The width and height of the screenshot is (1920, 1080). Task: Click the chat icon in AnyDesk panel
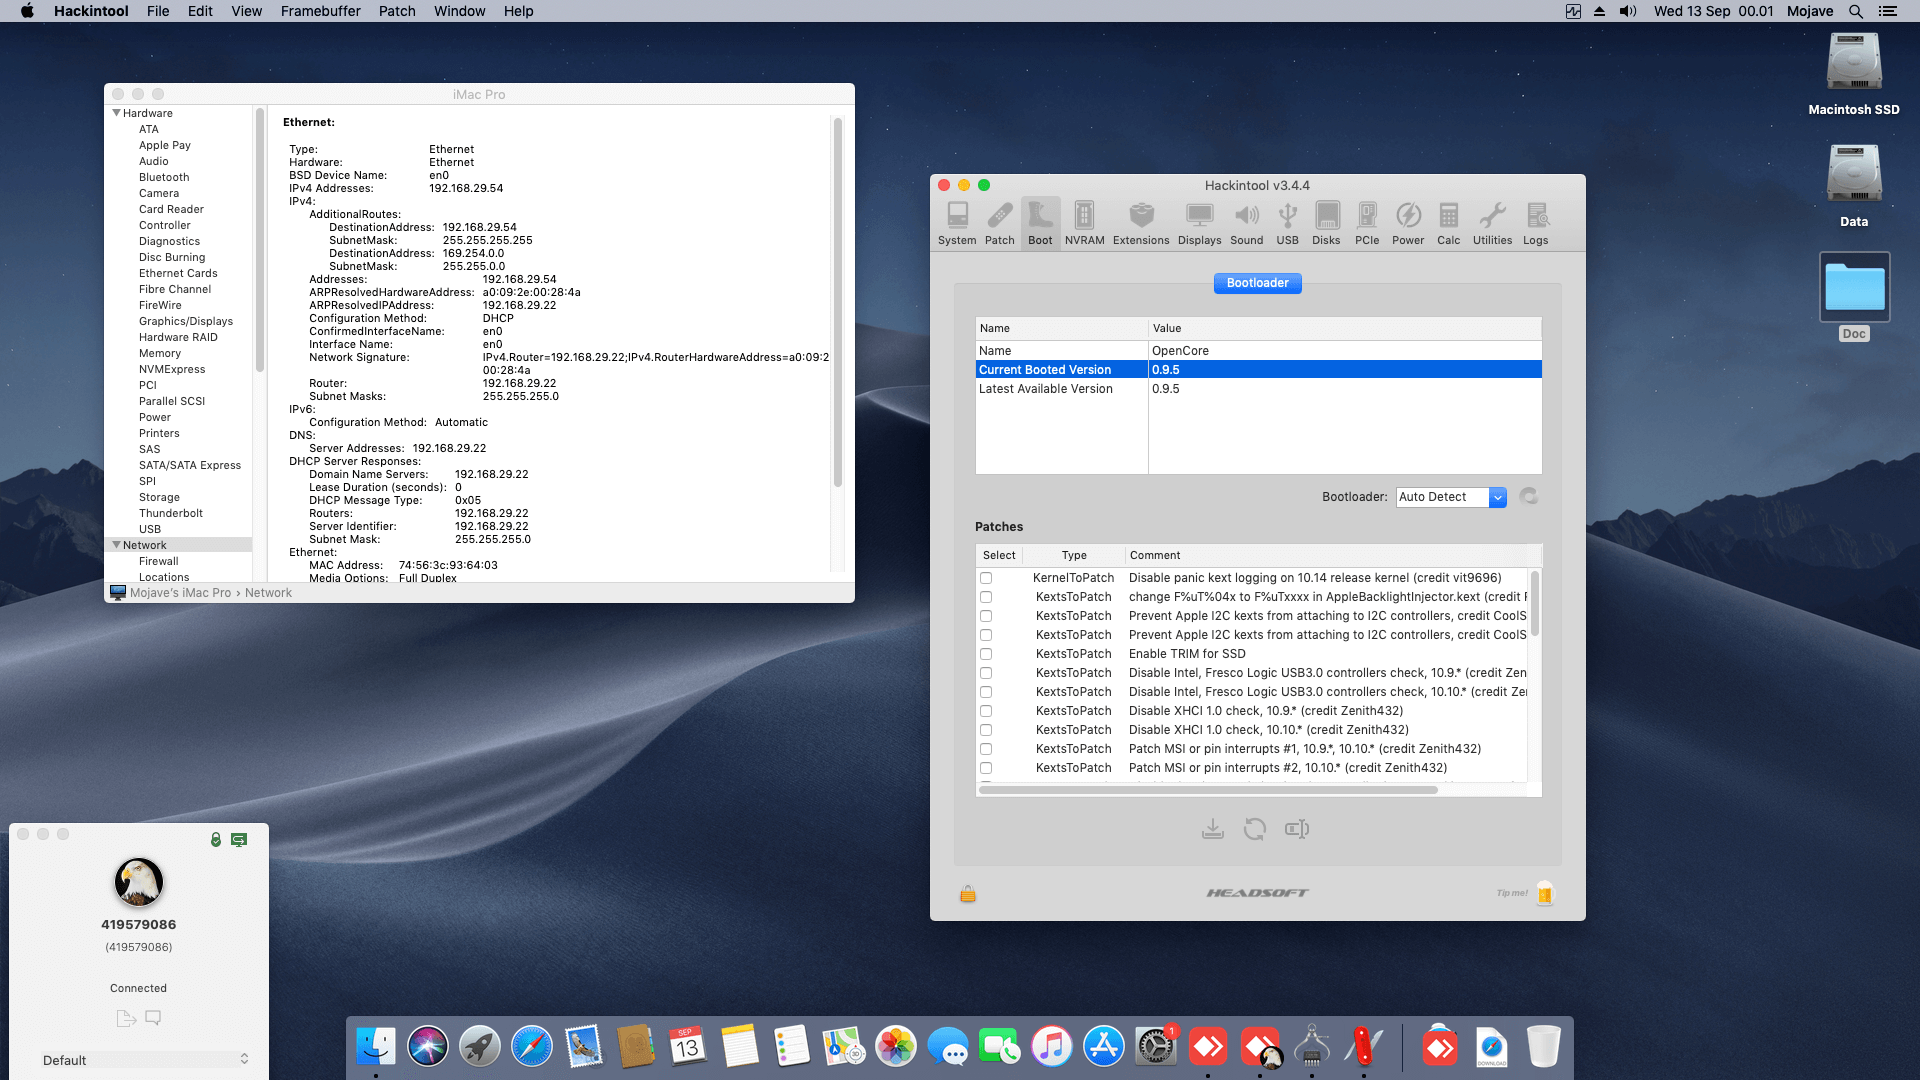point(153,1018)
